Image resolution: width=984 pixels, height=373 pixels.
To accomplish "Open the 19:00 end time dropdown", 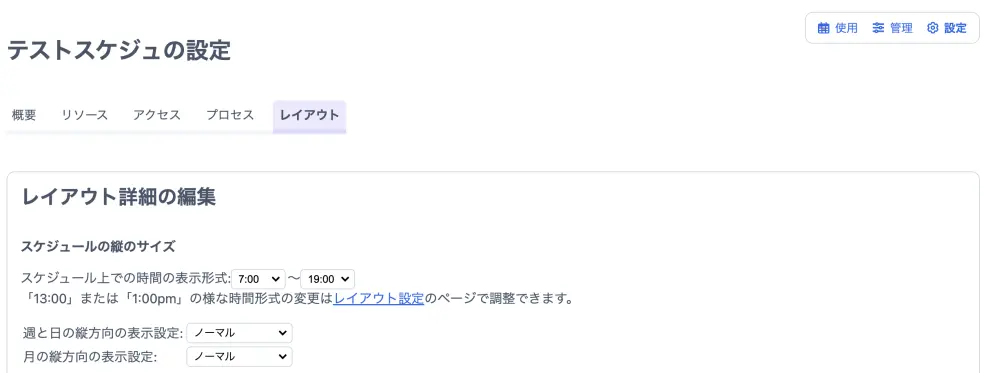I will 328,279.
